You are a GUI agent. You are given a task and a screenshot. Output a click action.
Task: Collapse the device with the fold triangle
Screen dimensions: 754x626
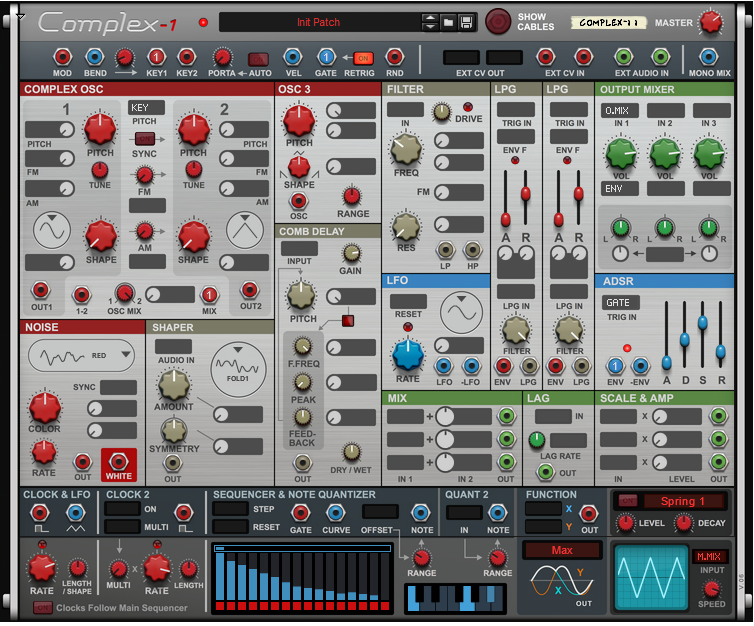[x=20, y=17]
